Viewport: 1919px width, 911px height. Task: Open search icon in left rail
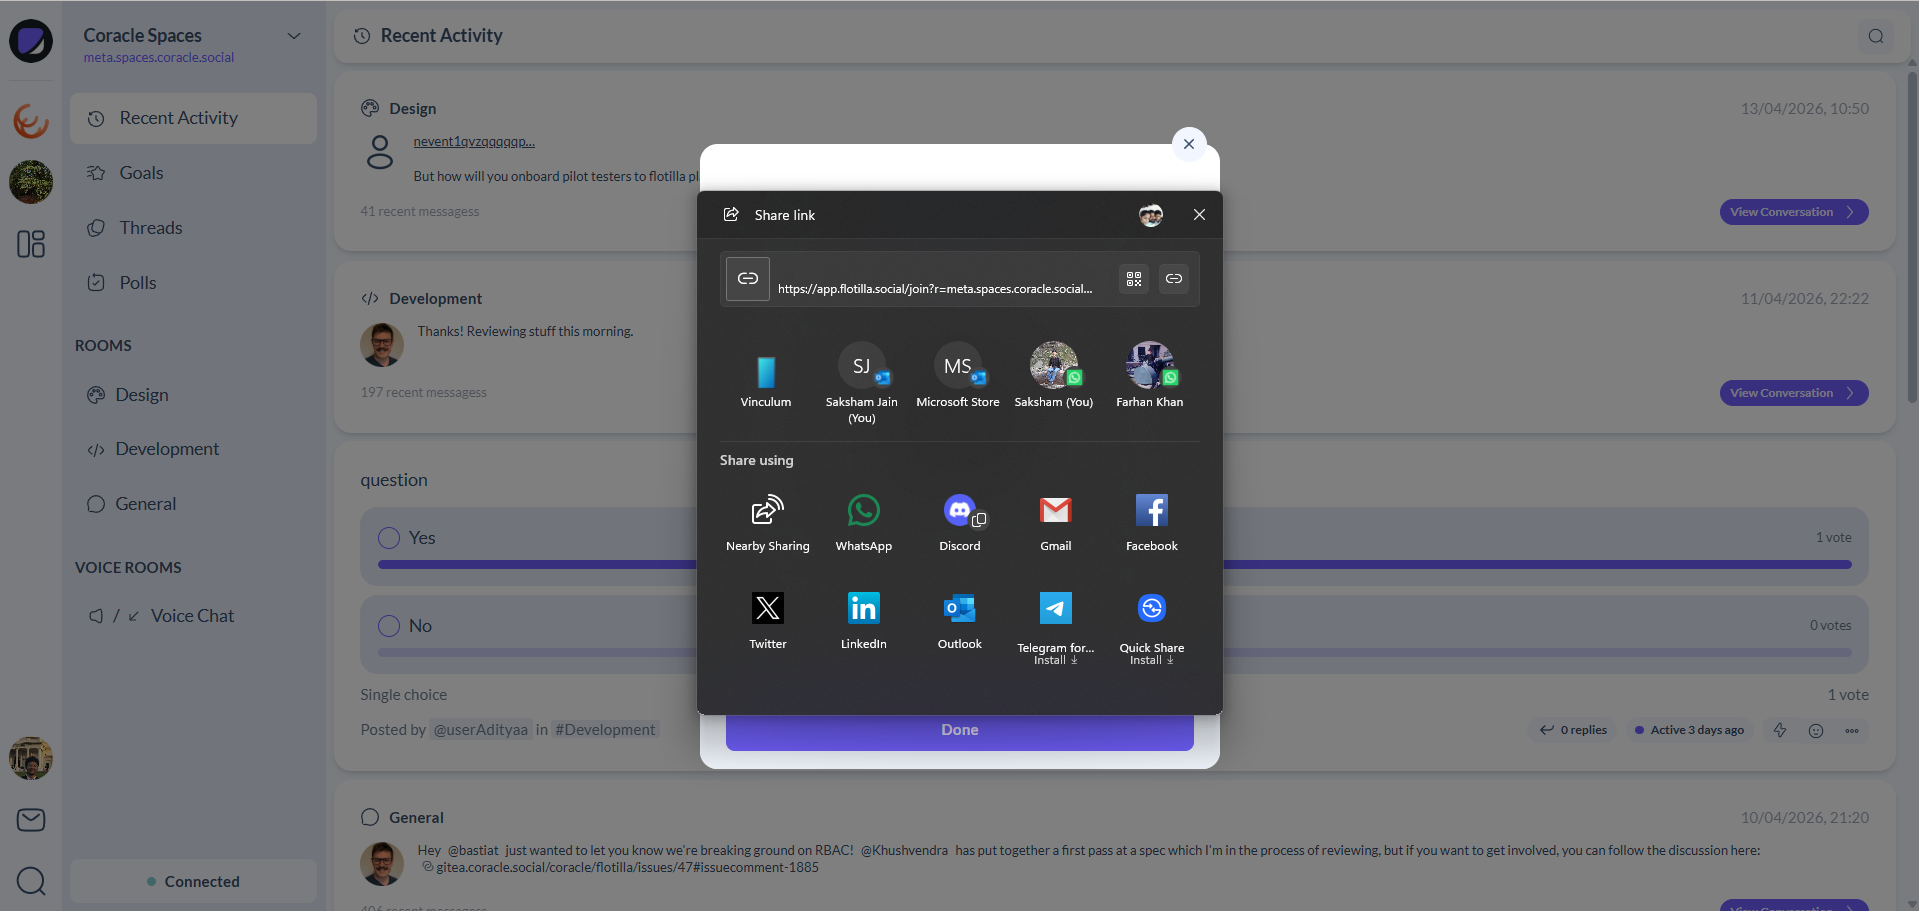click(31, 881)
